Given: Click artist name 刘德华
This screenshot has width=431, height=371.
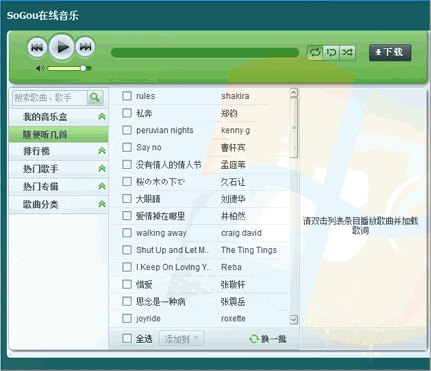Looking at the screenshot, I should coord(233,199).
